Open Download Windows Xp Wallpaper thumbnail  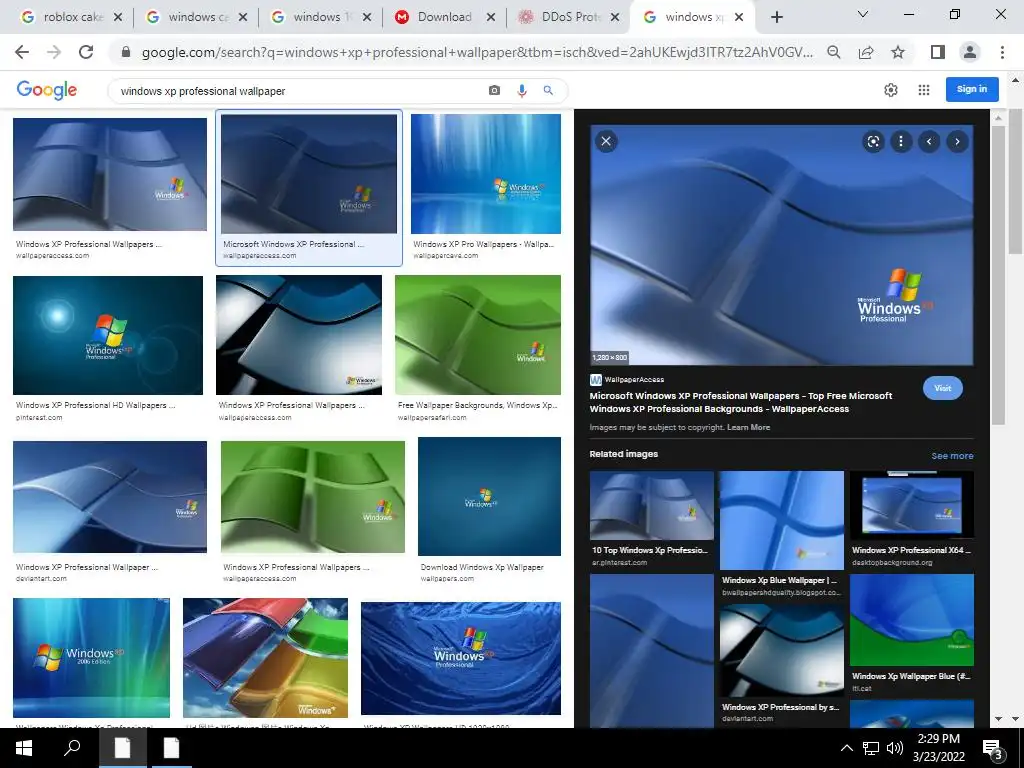pyautogui.click(x=489, y=496)
